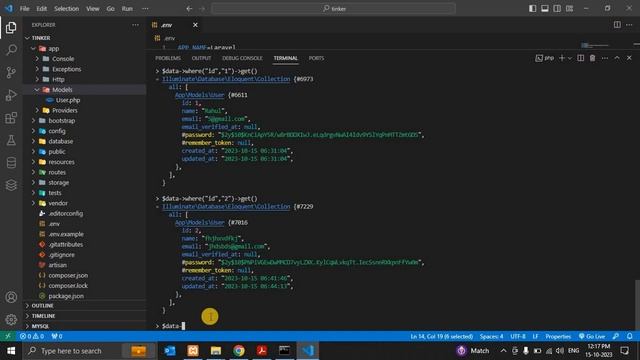Open the .env.example file
Viewport: 640px width, 360px height.
[66, 234]
